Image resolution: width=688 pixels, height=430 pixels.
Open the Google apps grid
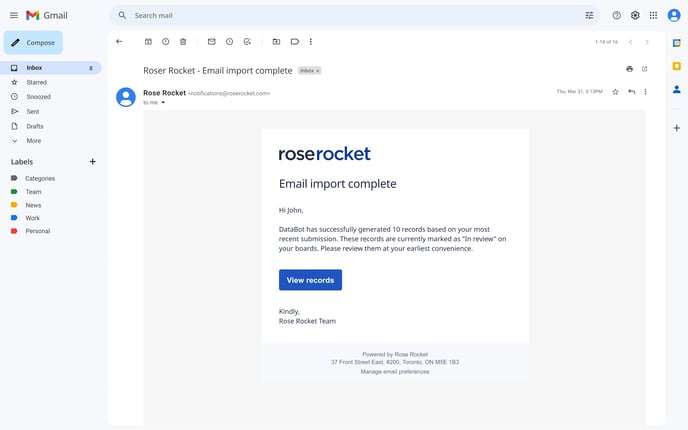coord(653,15)
